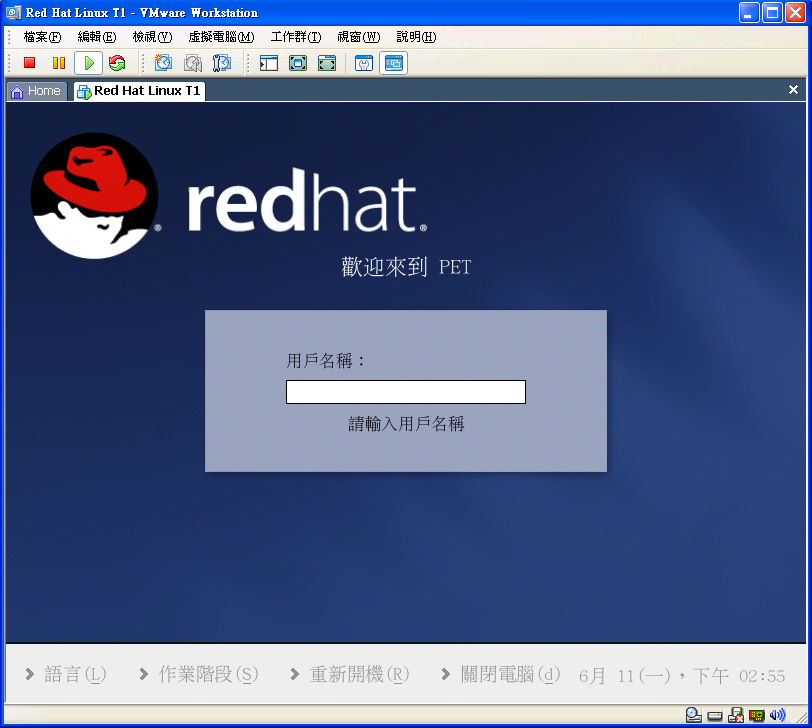
Task: Show the console view icon
Action: 394,63
